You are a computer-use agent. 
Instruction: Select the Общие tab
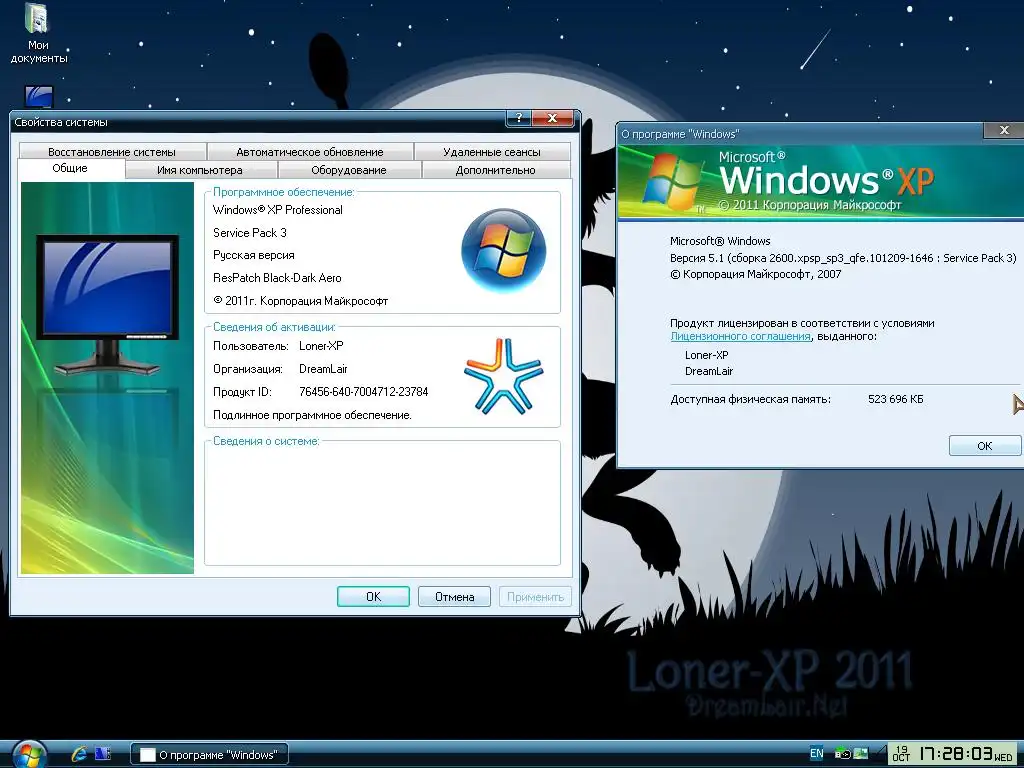pyautogui.click(x=70, y=168)
